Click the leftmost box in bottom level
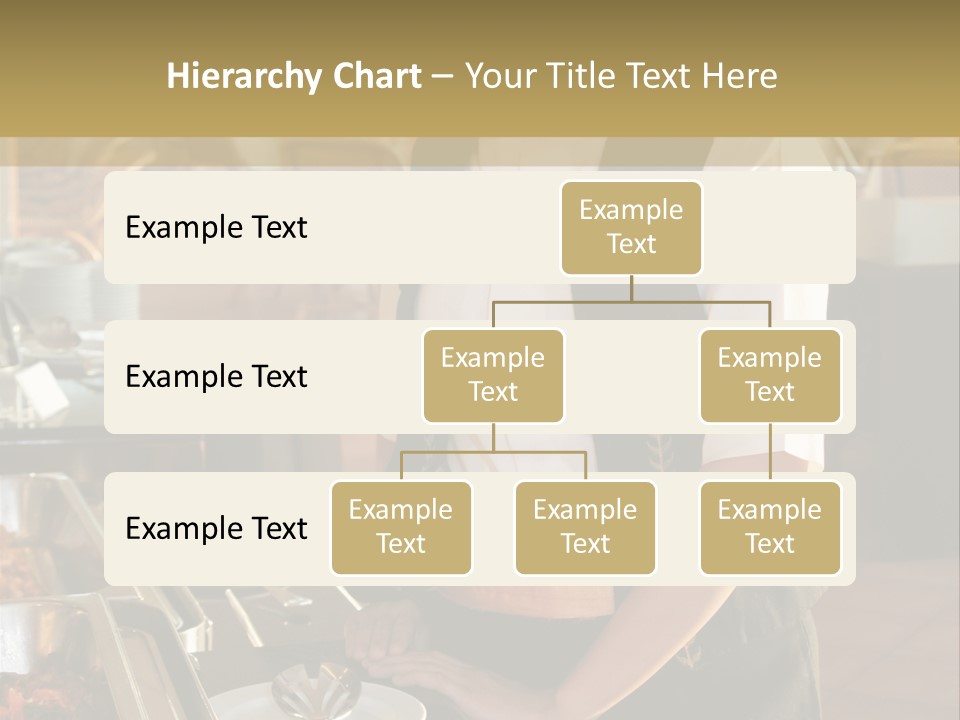Image resolution: width=960 pixels, height=720 pixels. pos(401,528)
